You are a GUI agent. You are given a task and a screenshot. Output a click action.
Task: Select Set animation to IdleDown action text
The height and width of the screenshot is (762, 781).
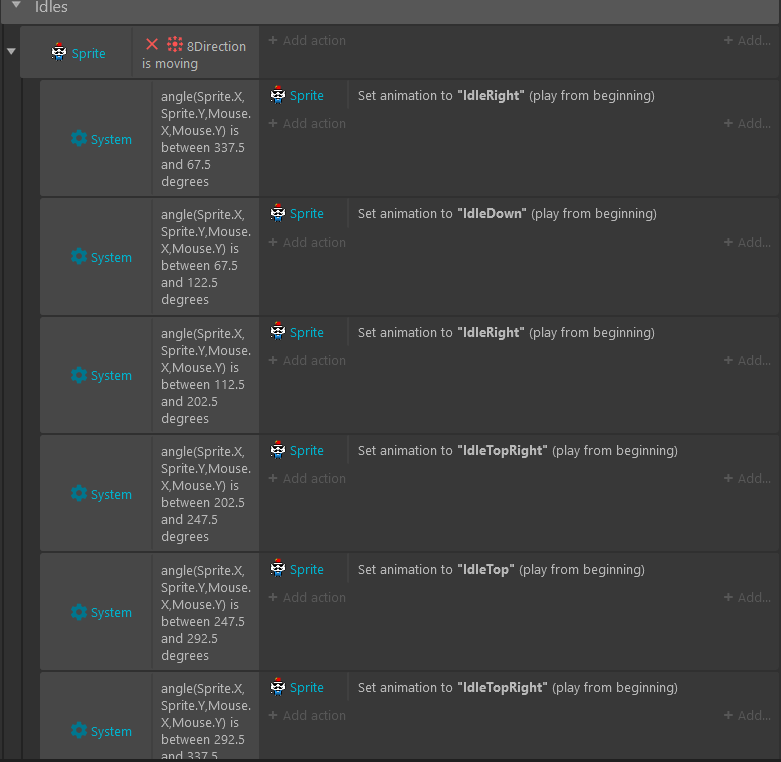[x=507, y=213]
